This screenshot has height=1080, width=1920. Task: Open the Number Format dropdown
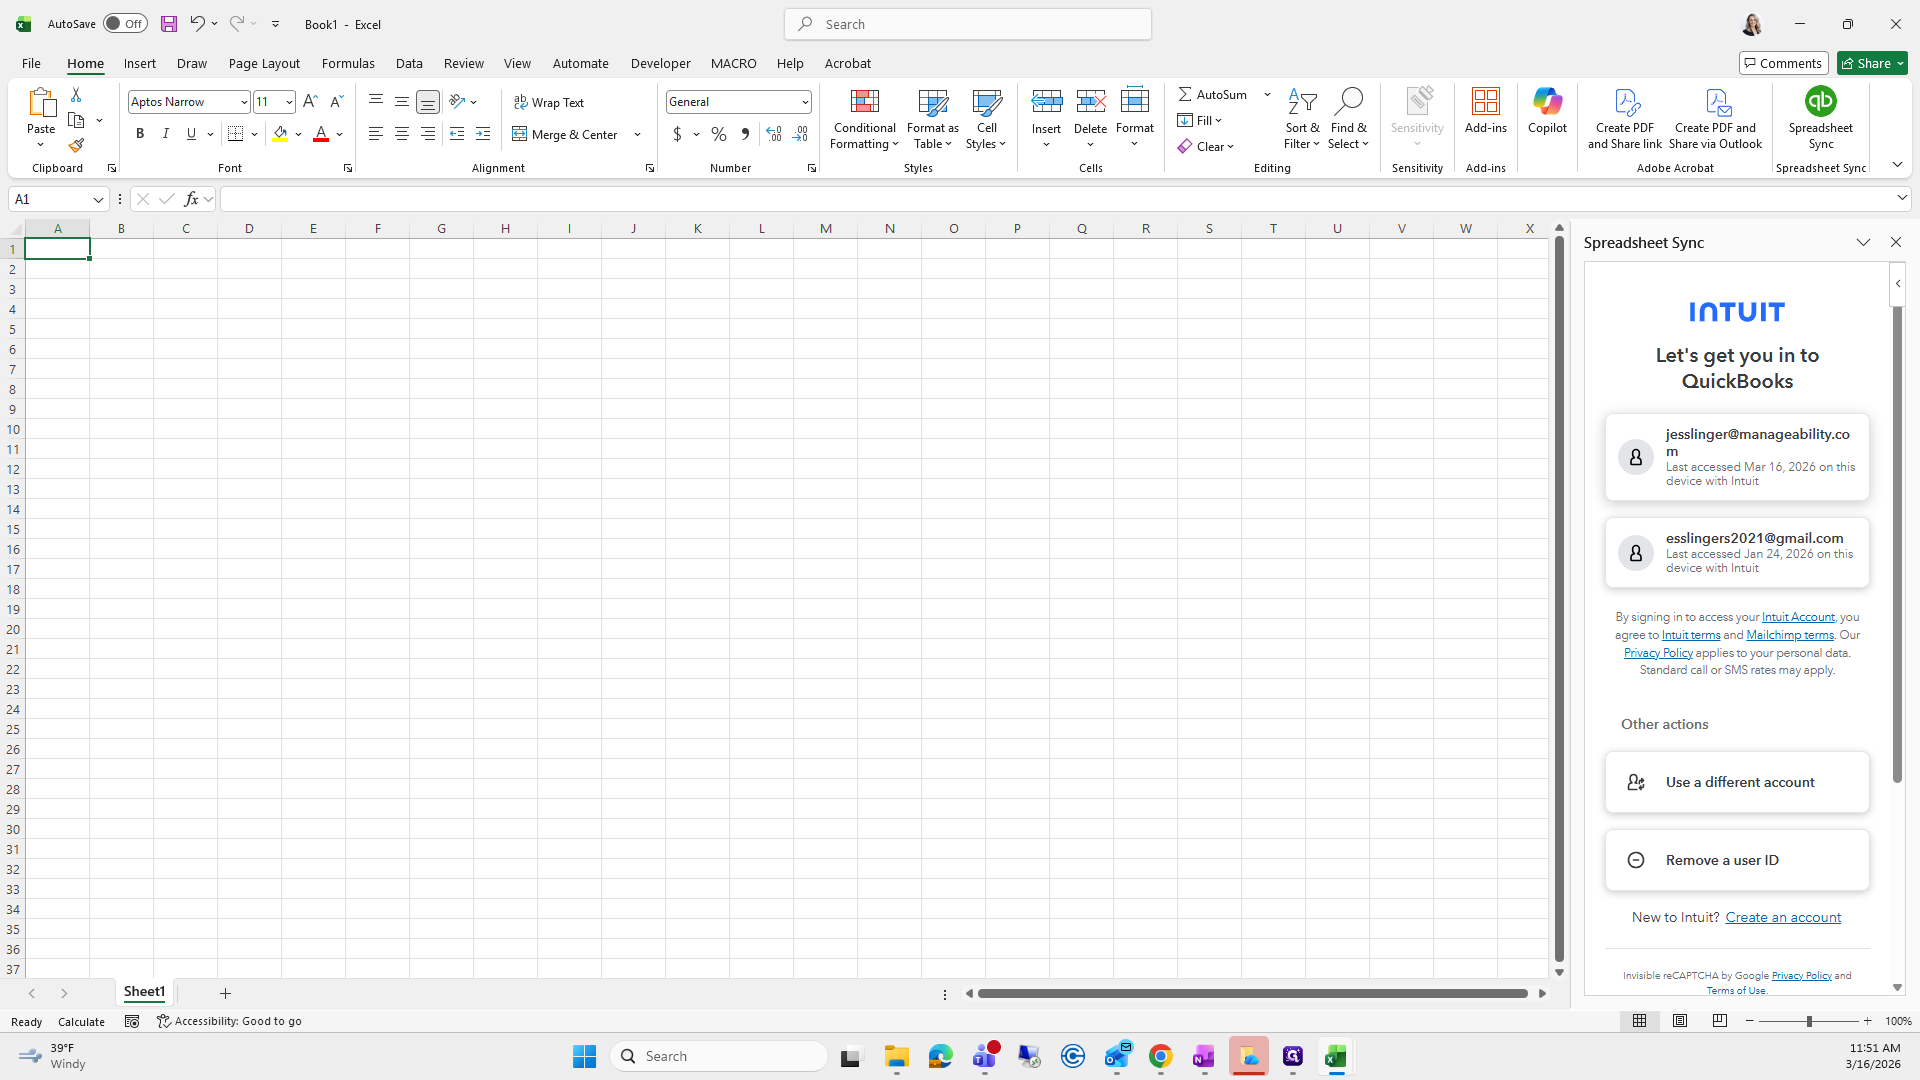[804, 102]
